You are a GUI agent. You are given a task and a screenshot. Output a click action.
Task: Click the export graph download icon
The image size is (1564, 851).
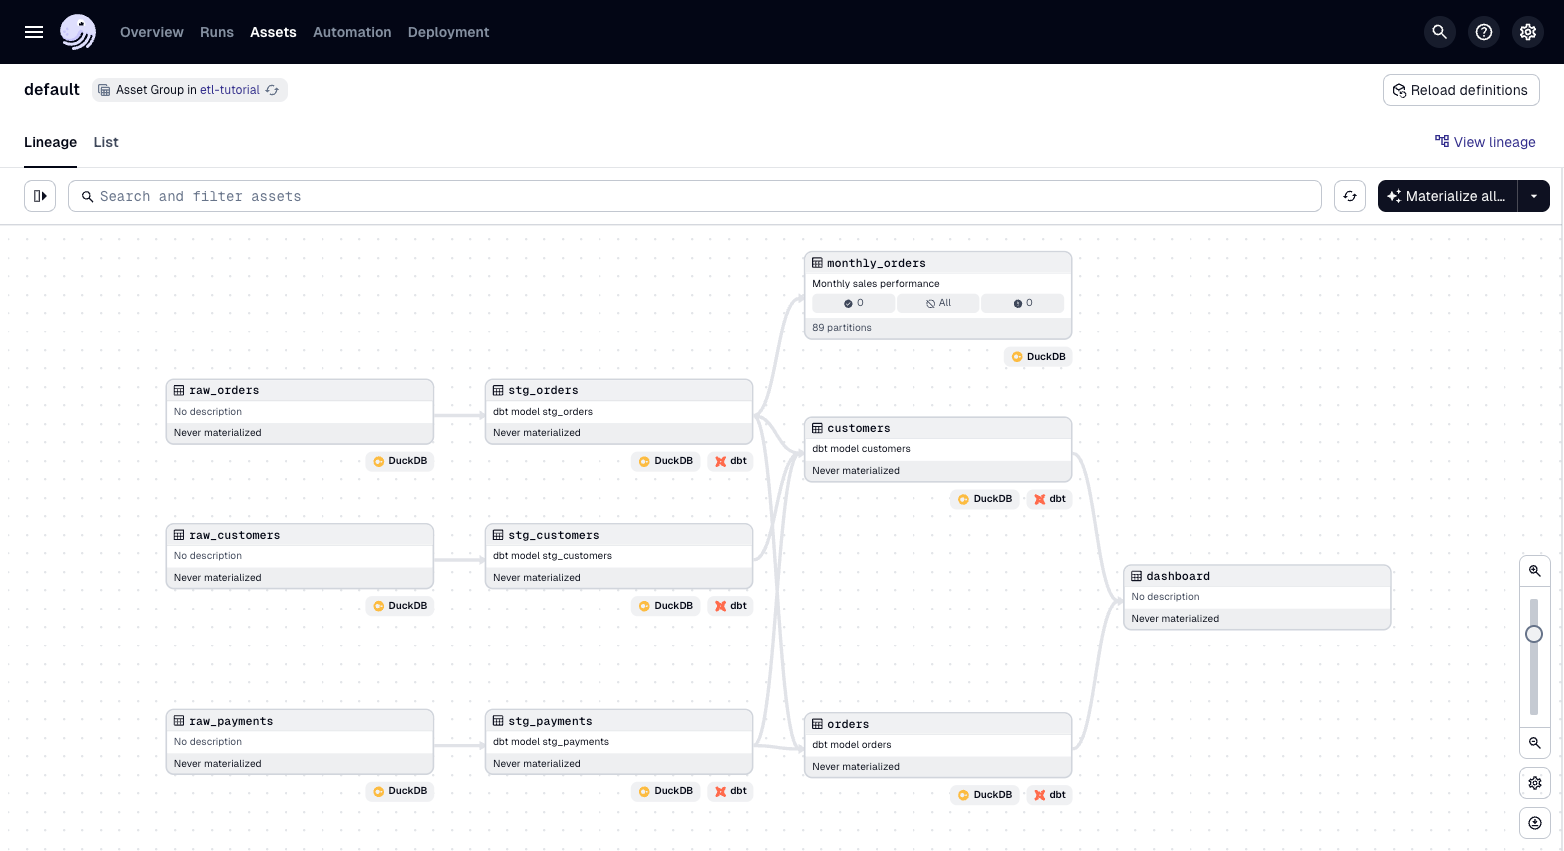[1535, 823]
